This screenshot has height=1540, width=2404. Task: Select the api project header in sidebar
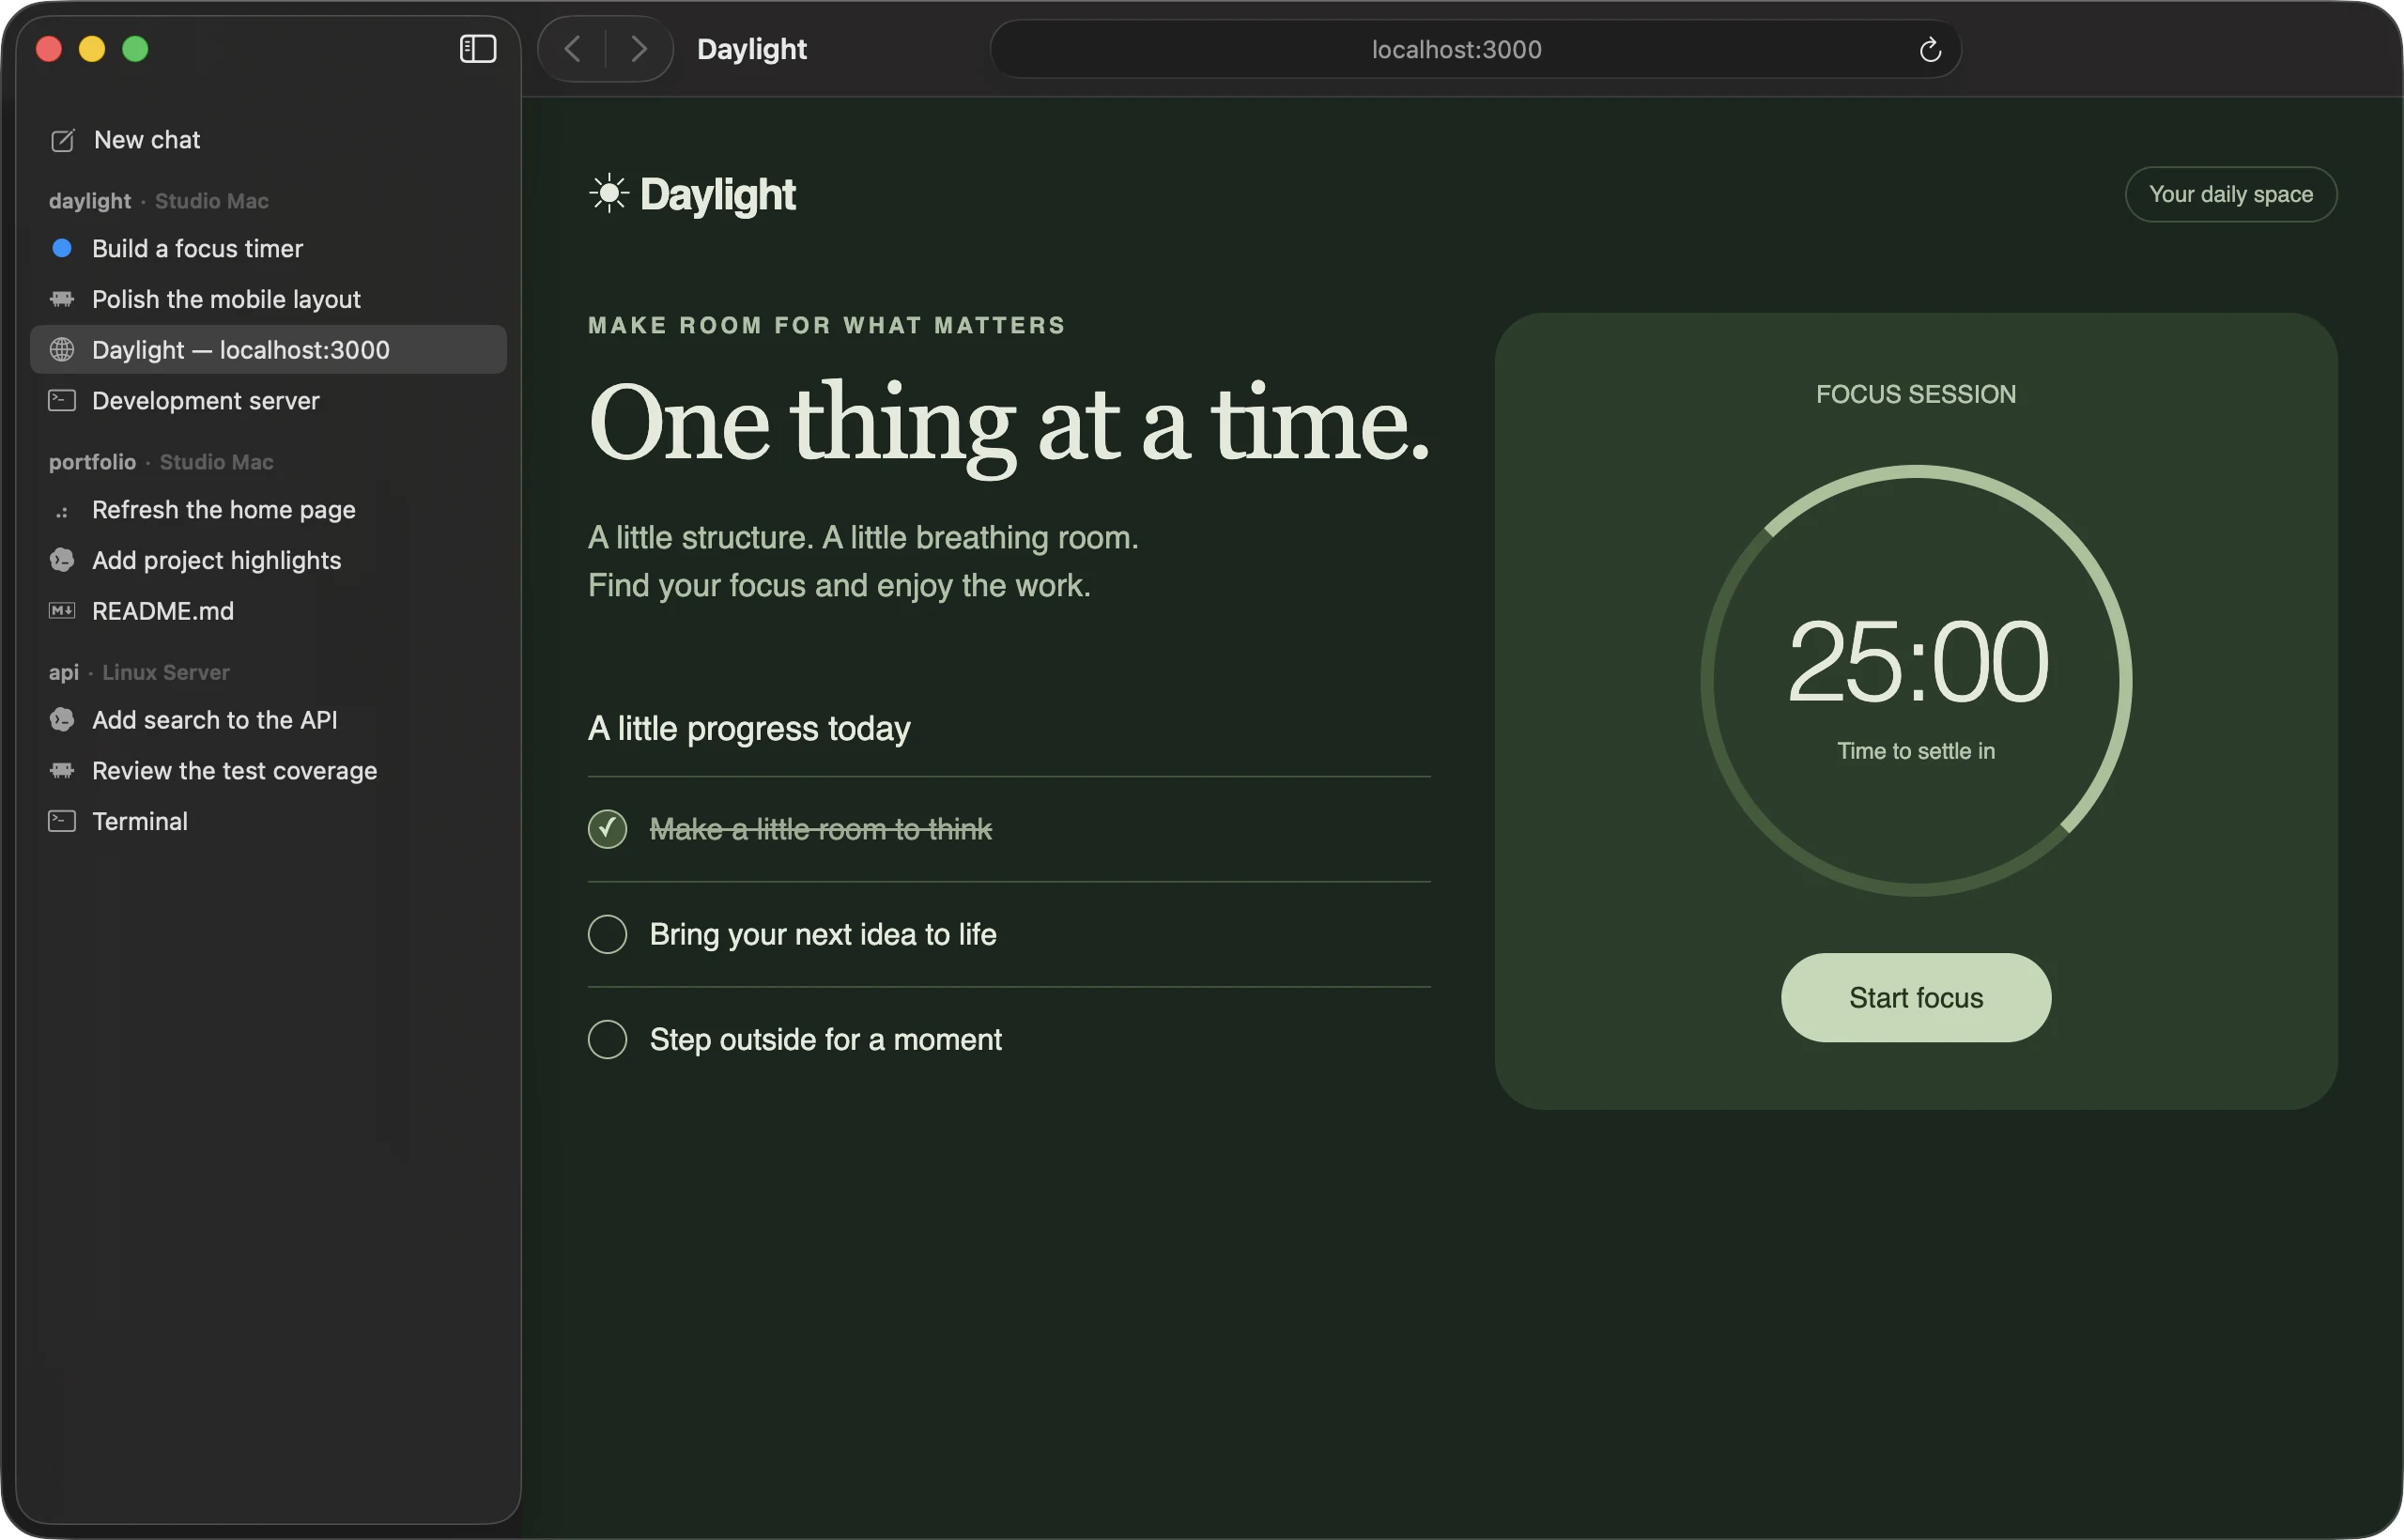pyautogui.click(x=139, y=672)
